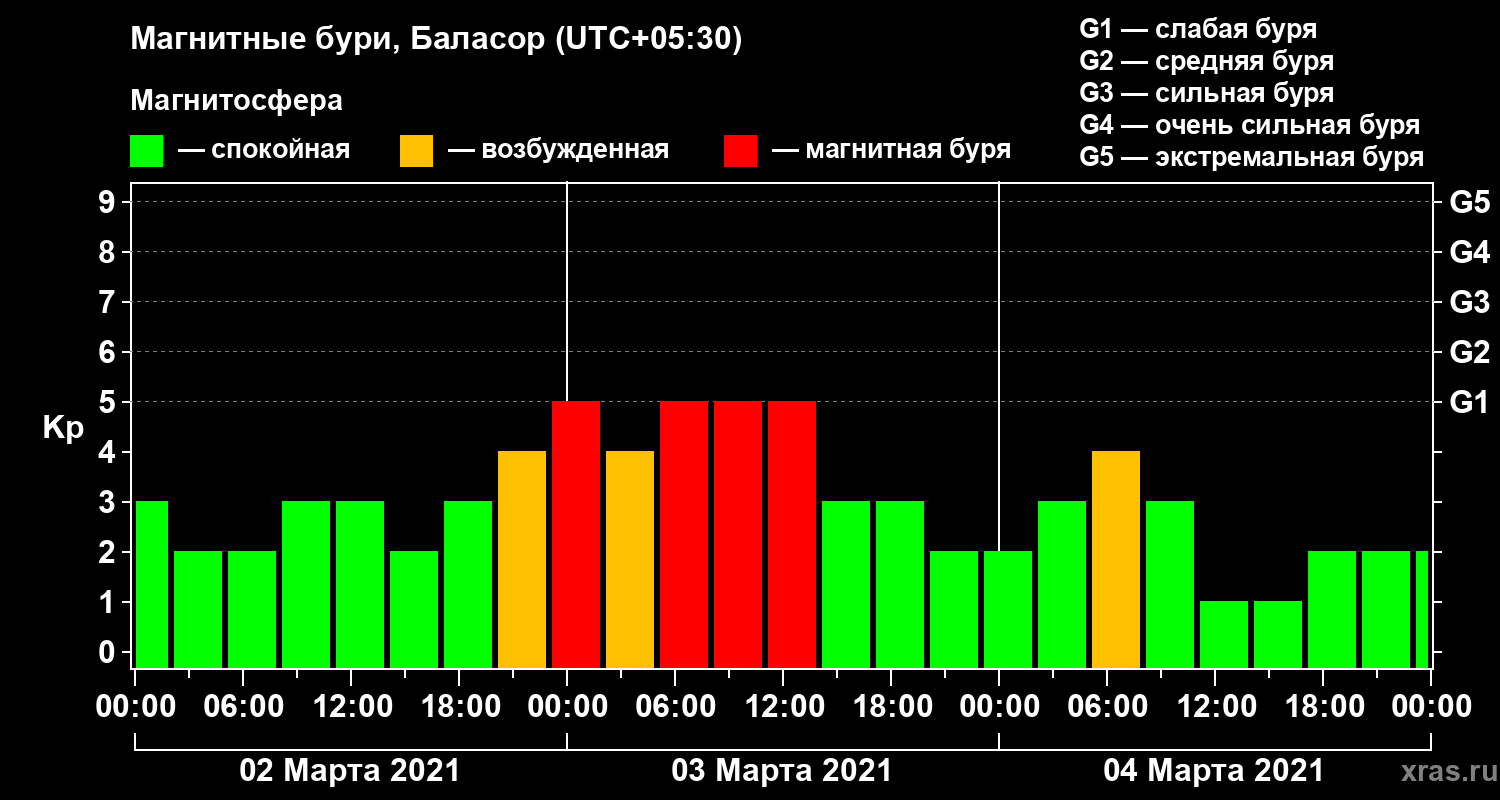Click the green Kp 3 bar at 12:00 on 02 March

tap(360, 584)
